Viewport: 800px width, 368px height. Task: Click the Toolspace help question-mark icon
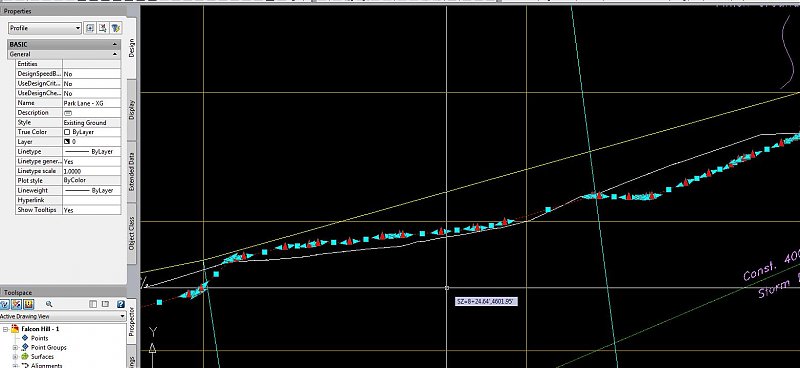pos(120,304)
